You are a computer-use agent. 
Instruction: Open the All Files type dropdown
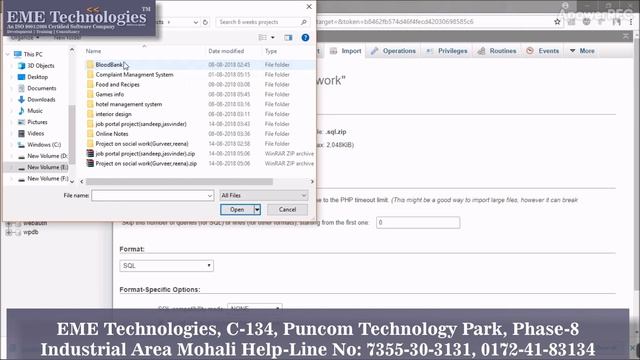point(264,196)
